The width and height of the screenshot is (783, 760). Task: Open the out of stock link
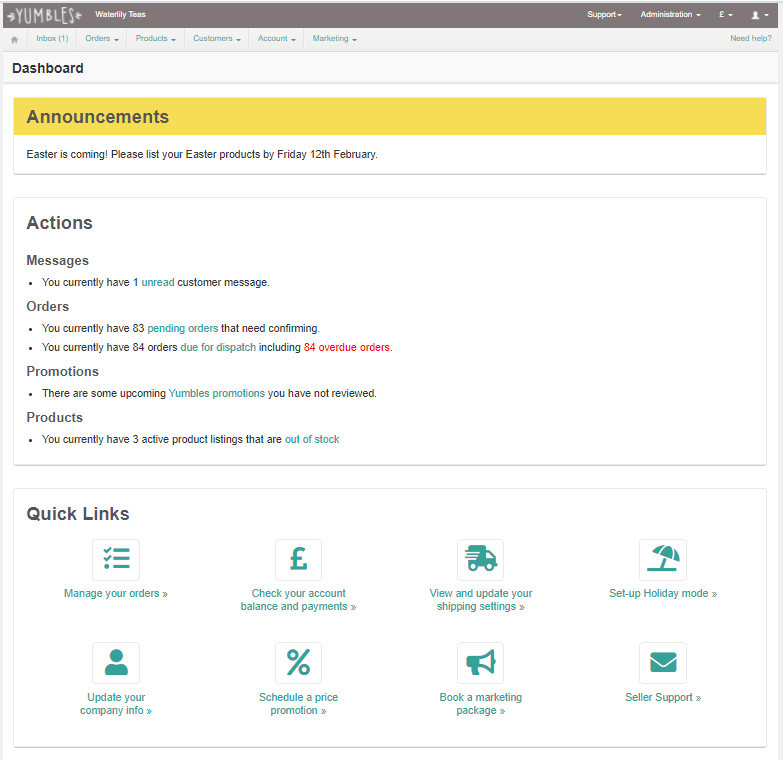[312, 439]
